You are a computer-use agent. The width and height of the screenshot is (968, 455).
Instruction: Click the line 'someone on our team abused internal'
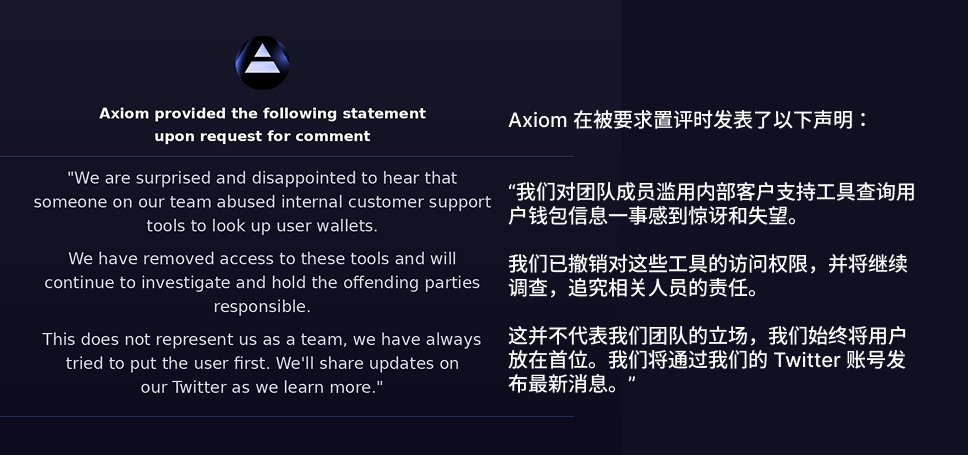click(262, 202)
